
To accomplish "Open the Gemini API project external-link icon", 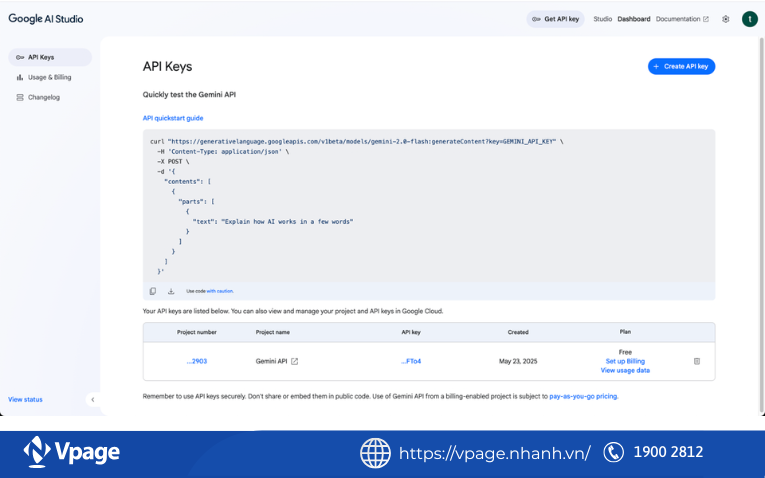I will point(295,361).
